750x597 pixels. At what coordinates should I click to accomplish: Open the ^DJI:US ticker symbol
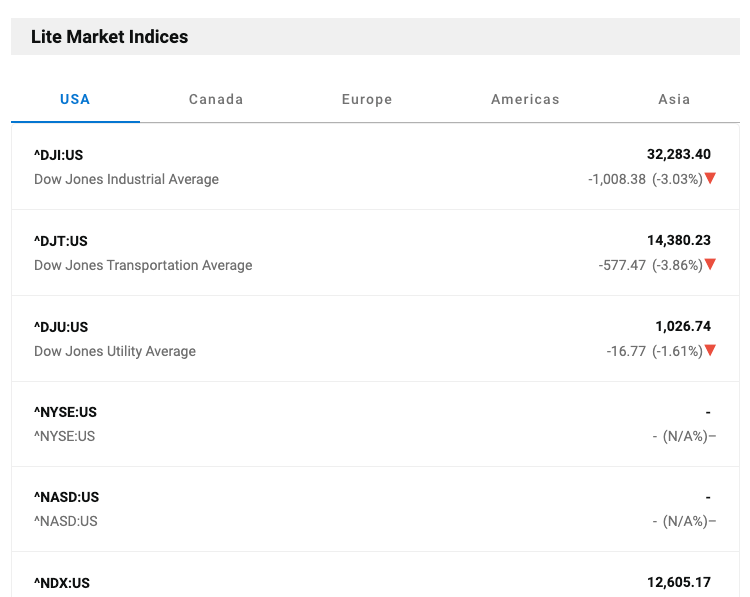pos(58,155)
